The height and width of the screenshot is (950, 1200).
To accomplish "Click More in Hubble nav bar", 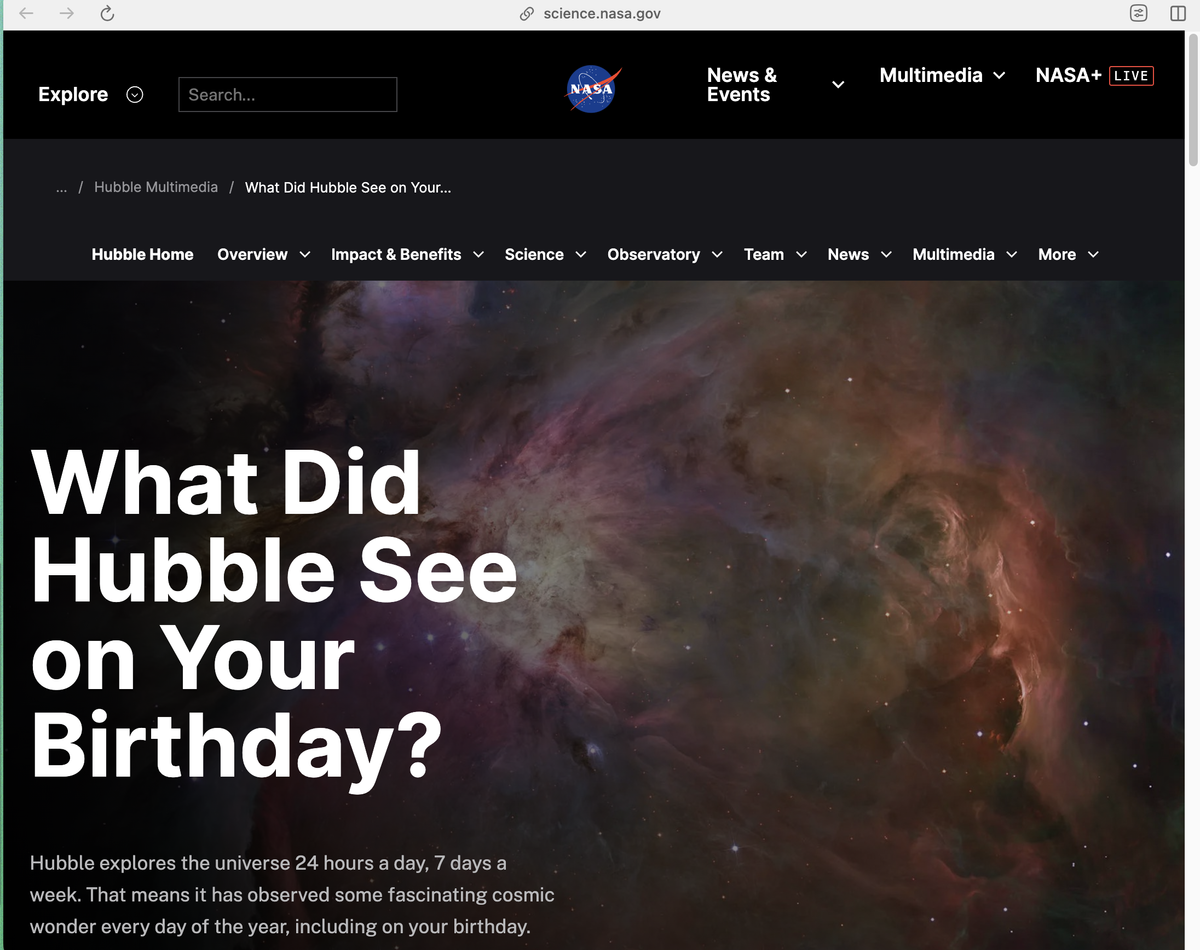I will pyautogui.click(x=1057, y=254).
